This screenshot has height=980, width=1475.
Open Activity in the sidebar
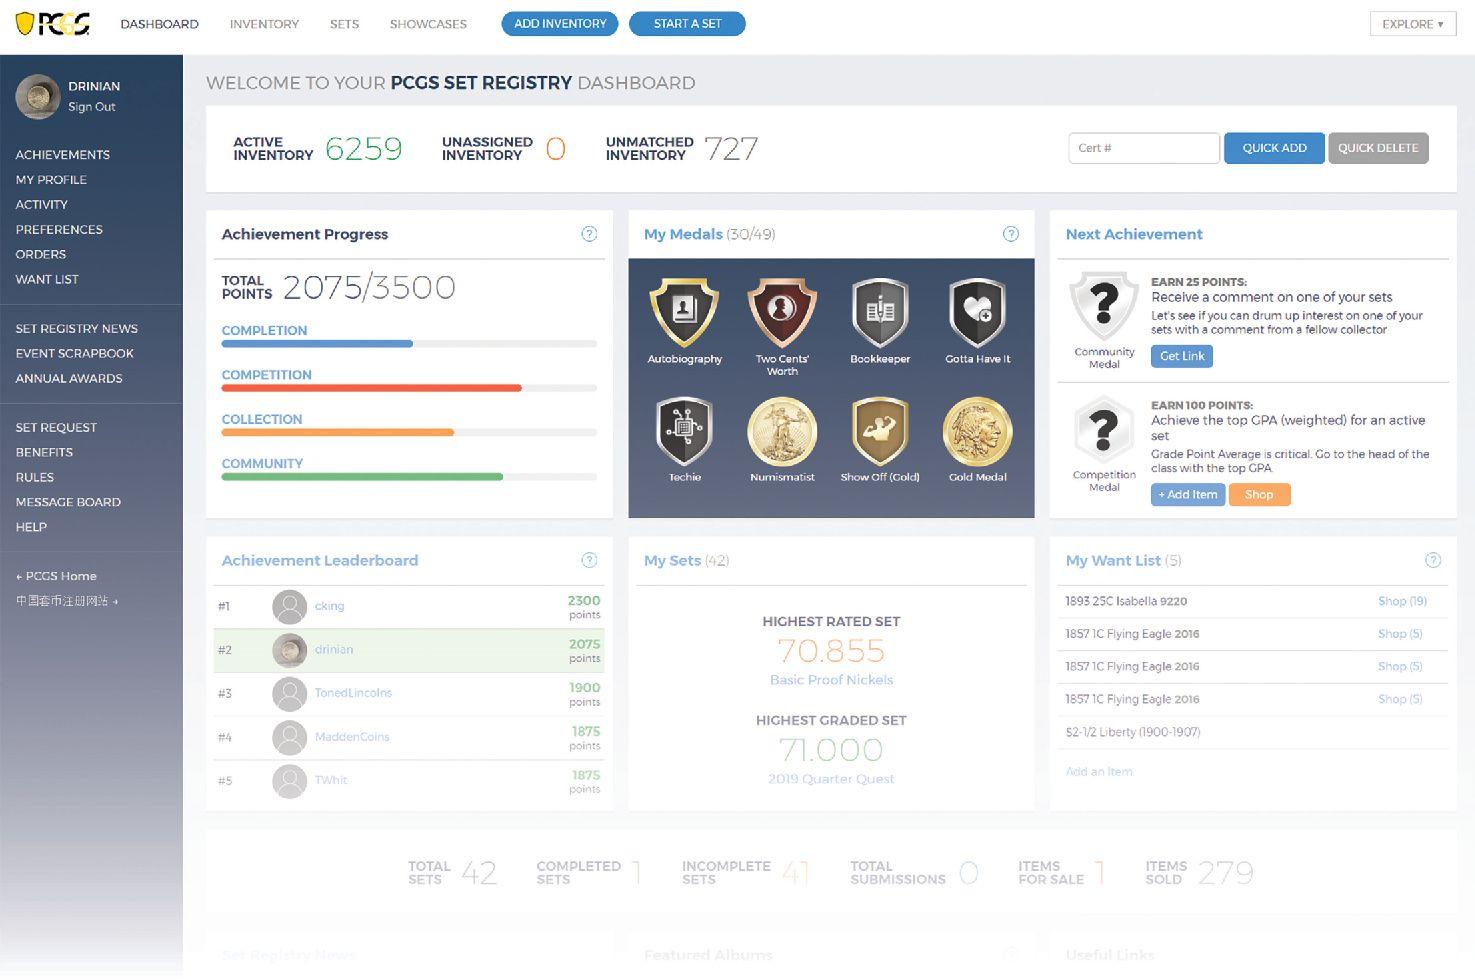pos(42,205)
